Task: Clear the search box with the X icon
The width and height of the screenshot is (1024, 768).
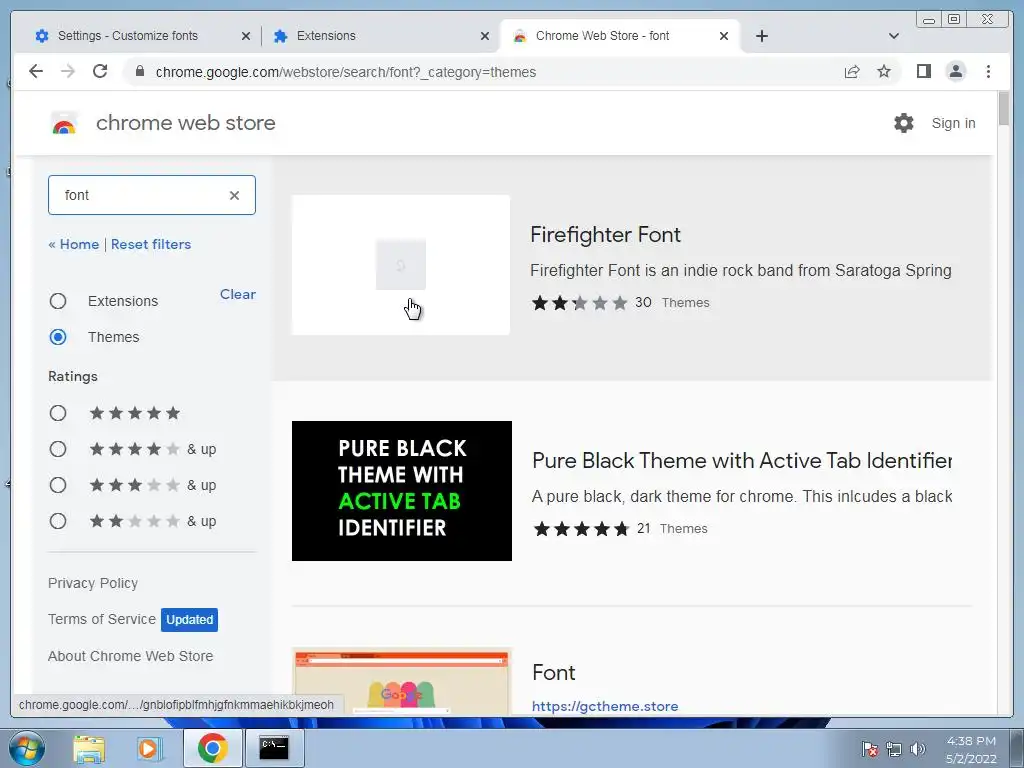Action: [x=234, y=195]
